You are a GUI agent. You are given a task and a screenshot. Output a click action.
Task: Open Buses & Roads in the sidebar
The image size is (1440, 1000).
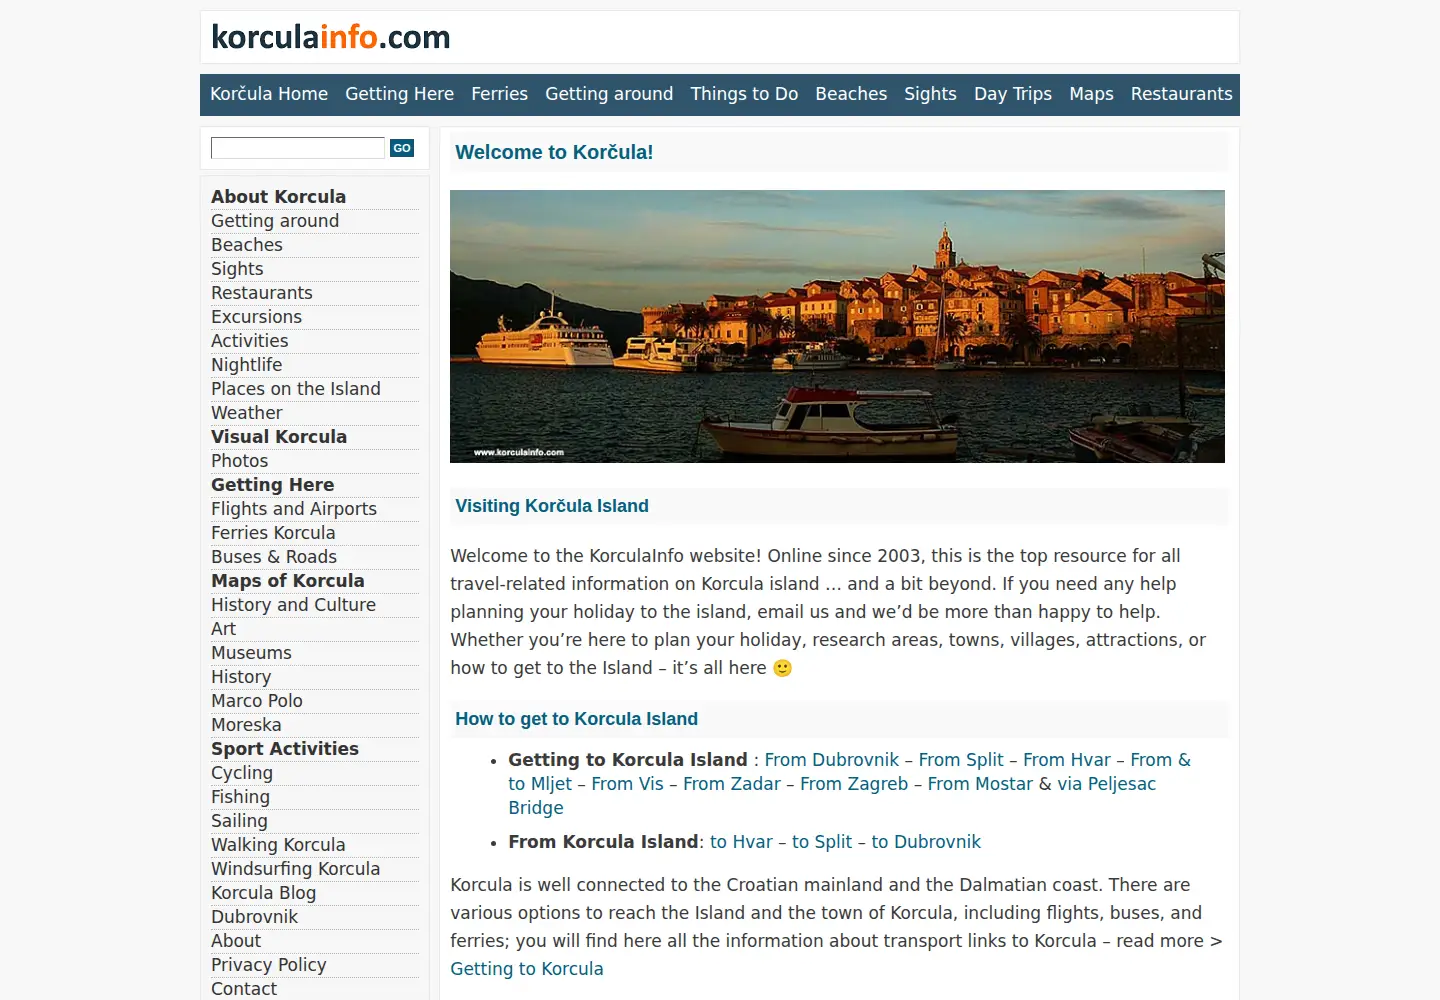(x=274, y=557)
